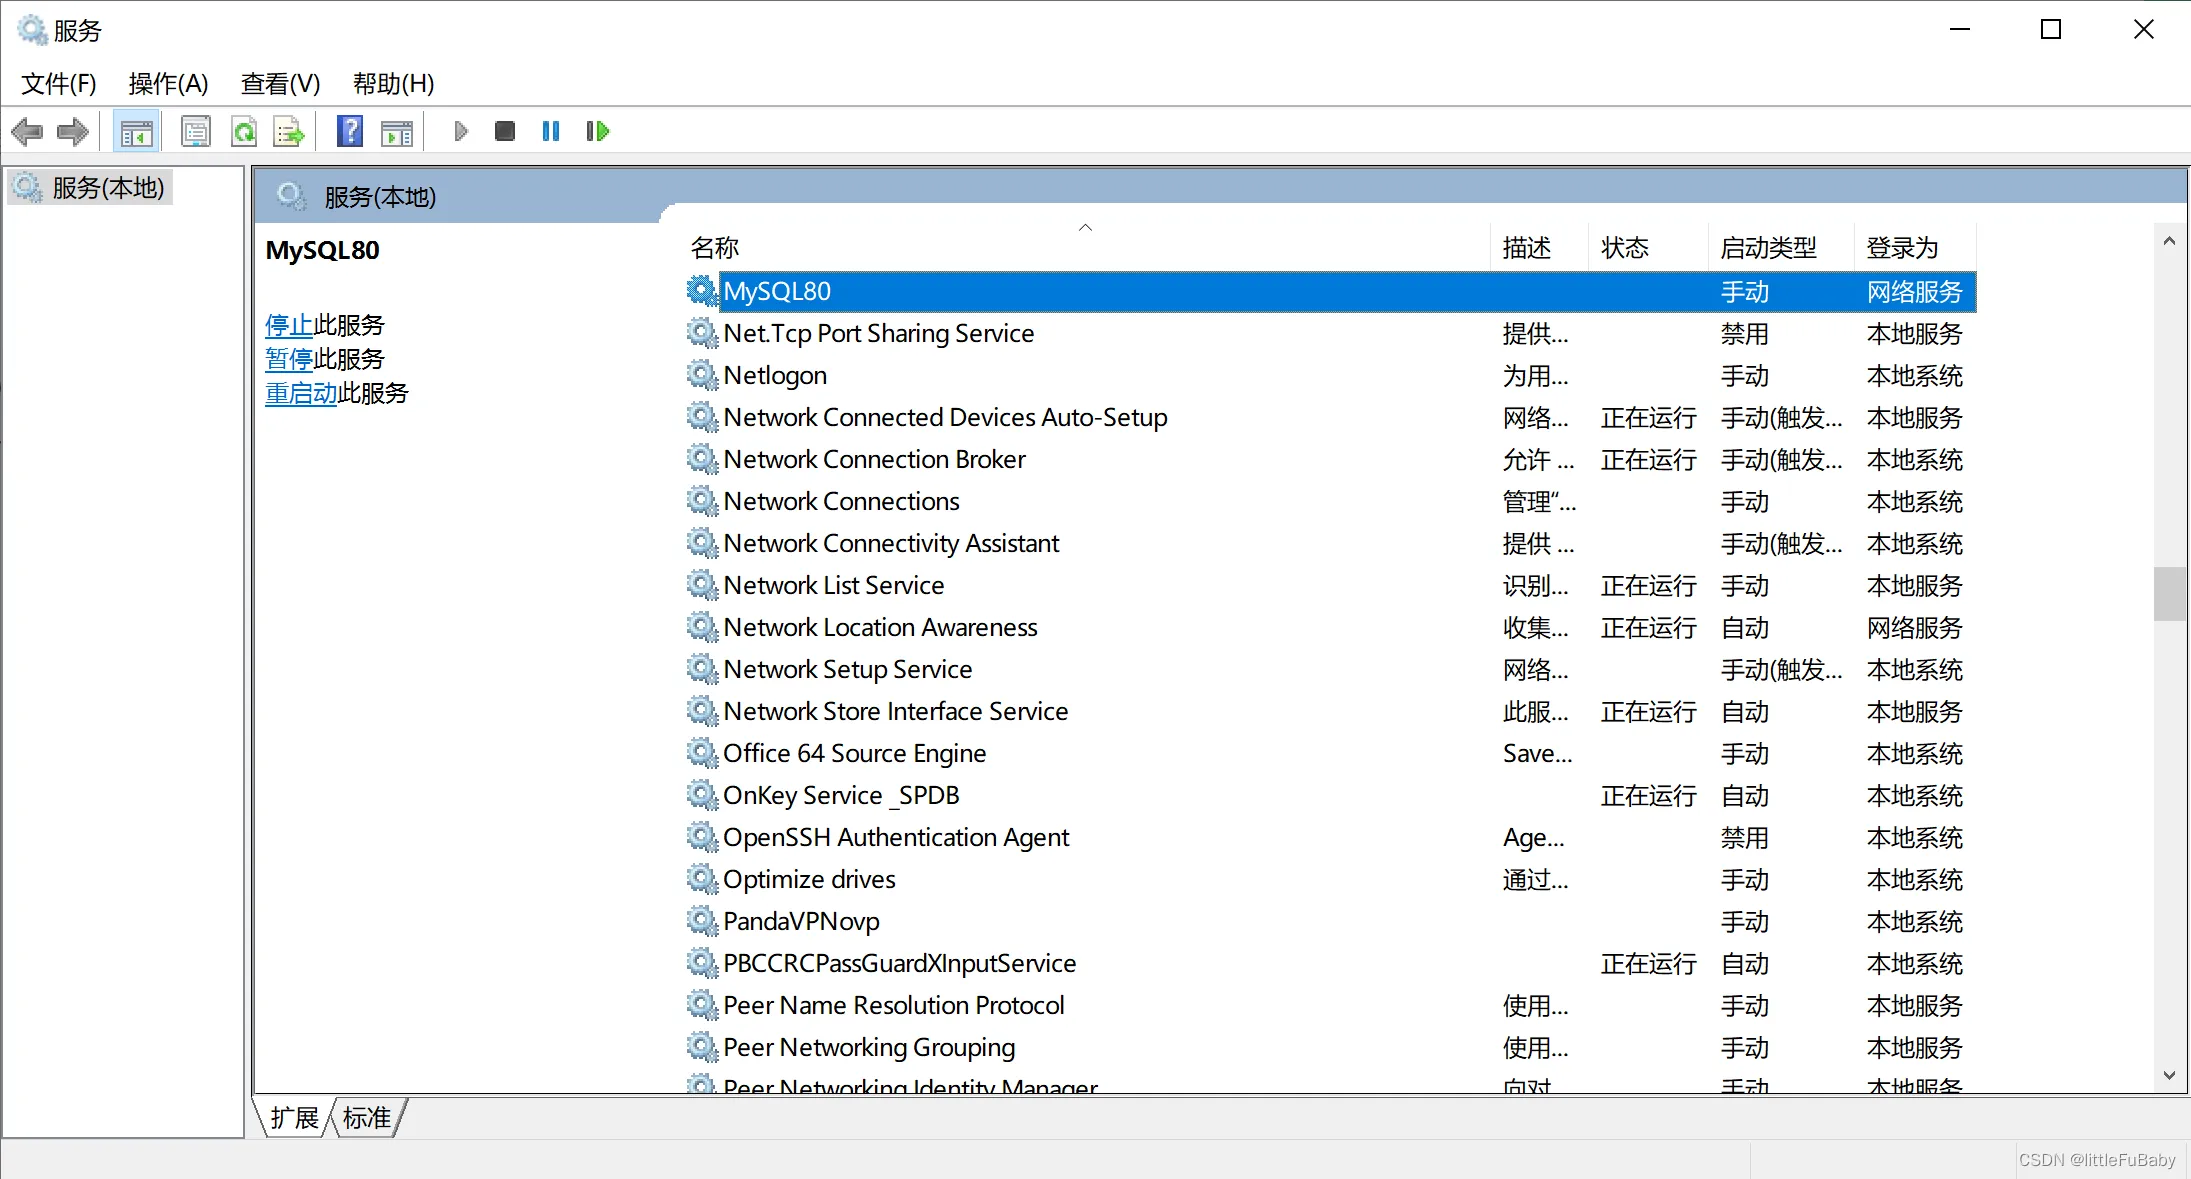This screenshot has height=1179, width=2191.
Task: Click the Export List toolbar icon
Action: (289, 131)
